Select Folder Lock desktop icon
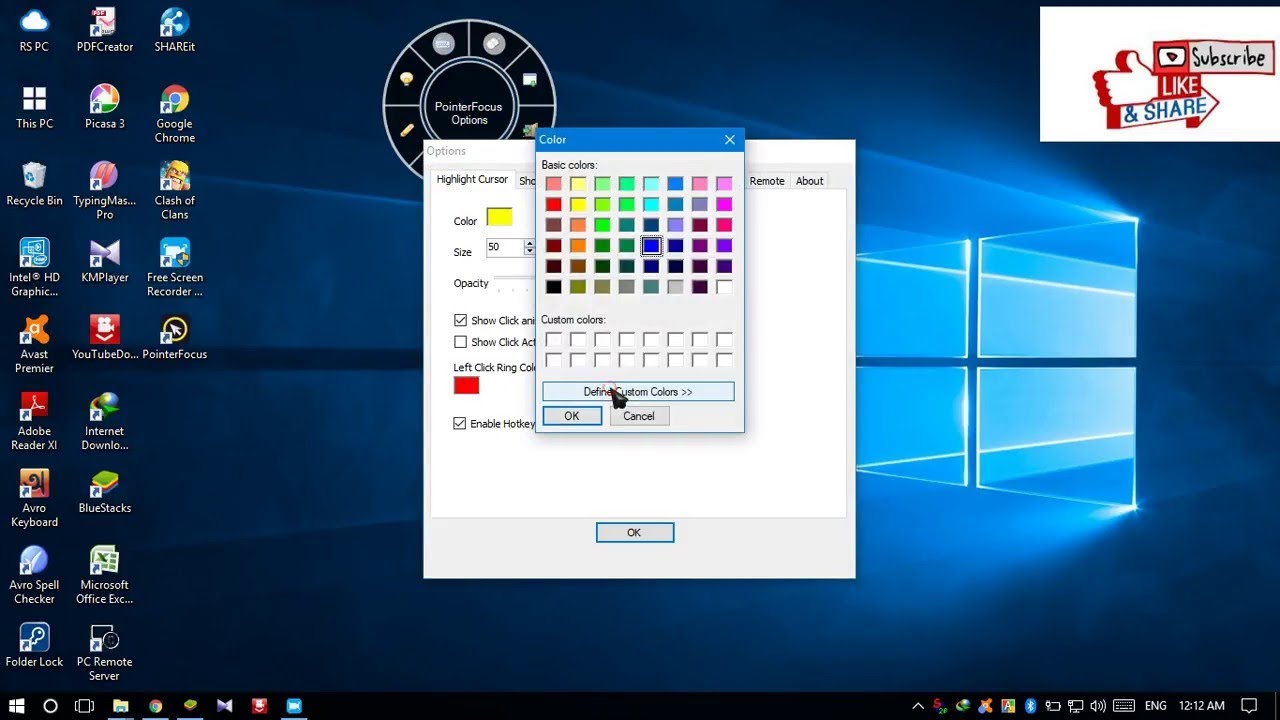This screenshot has height=720, width=1280. point(34,646)
